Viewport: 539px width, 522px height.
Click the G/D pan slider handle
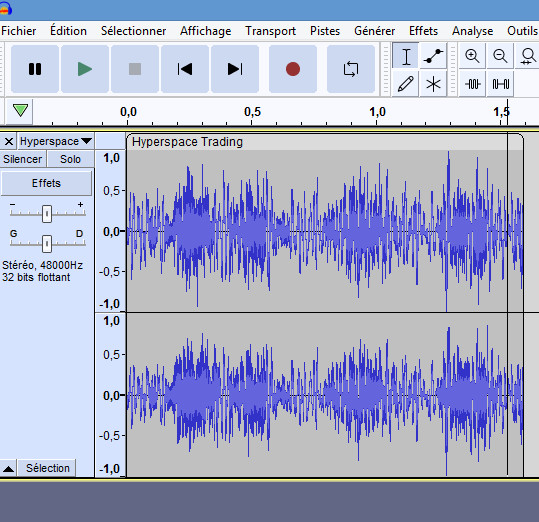point(47,243)
